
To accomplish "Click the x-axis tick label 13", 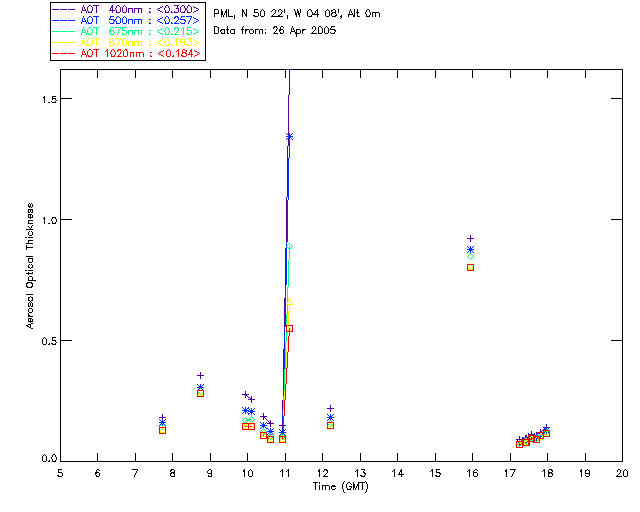I will 360,473.
